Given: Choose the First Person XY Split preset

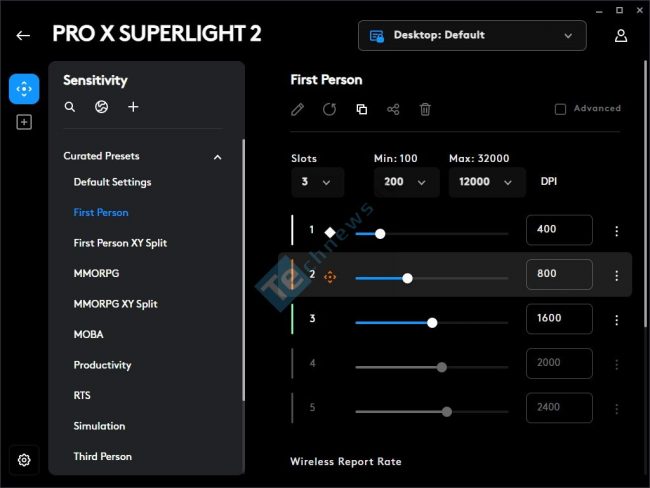Looking at the screenshot, I should [x=120, y=243].
